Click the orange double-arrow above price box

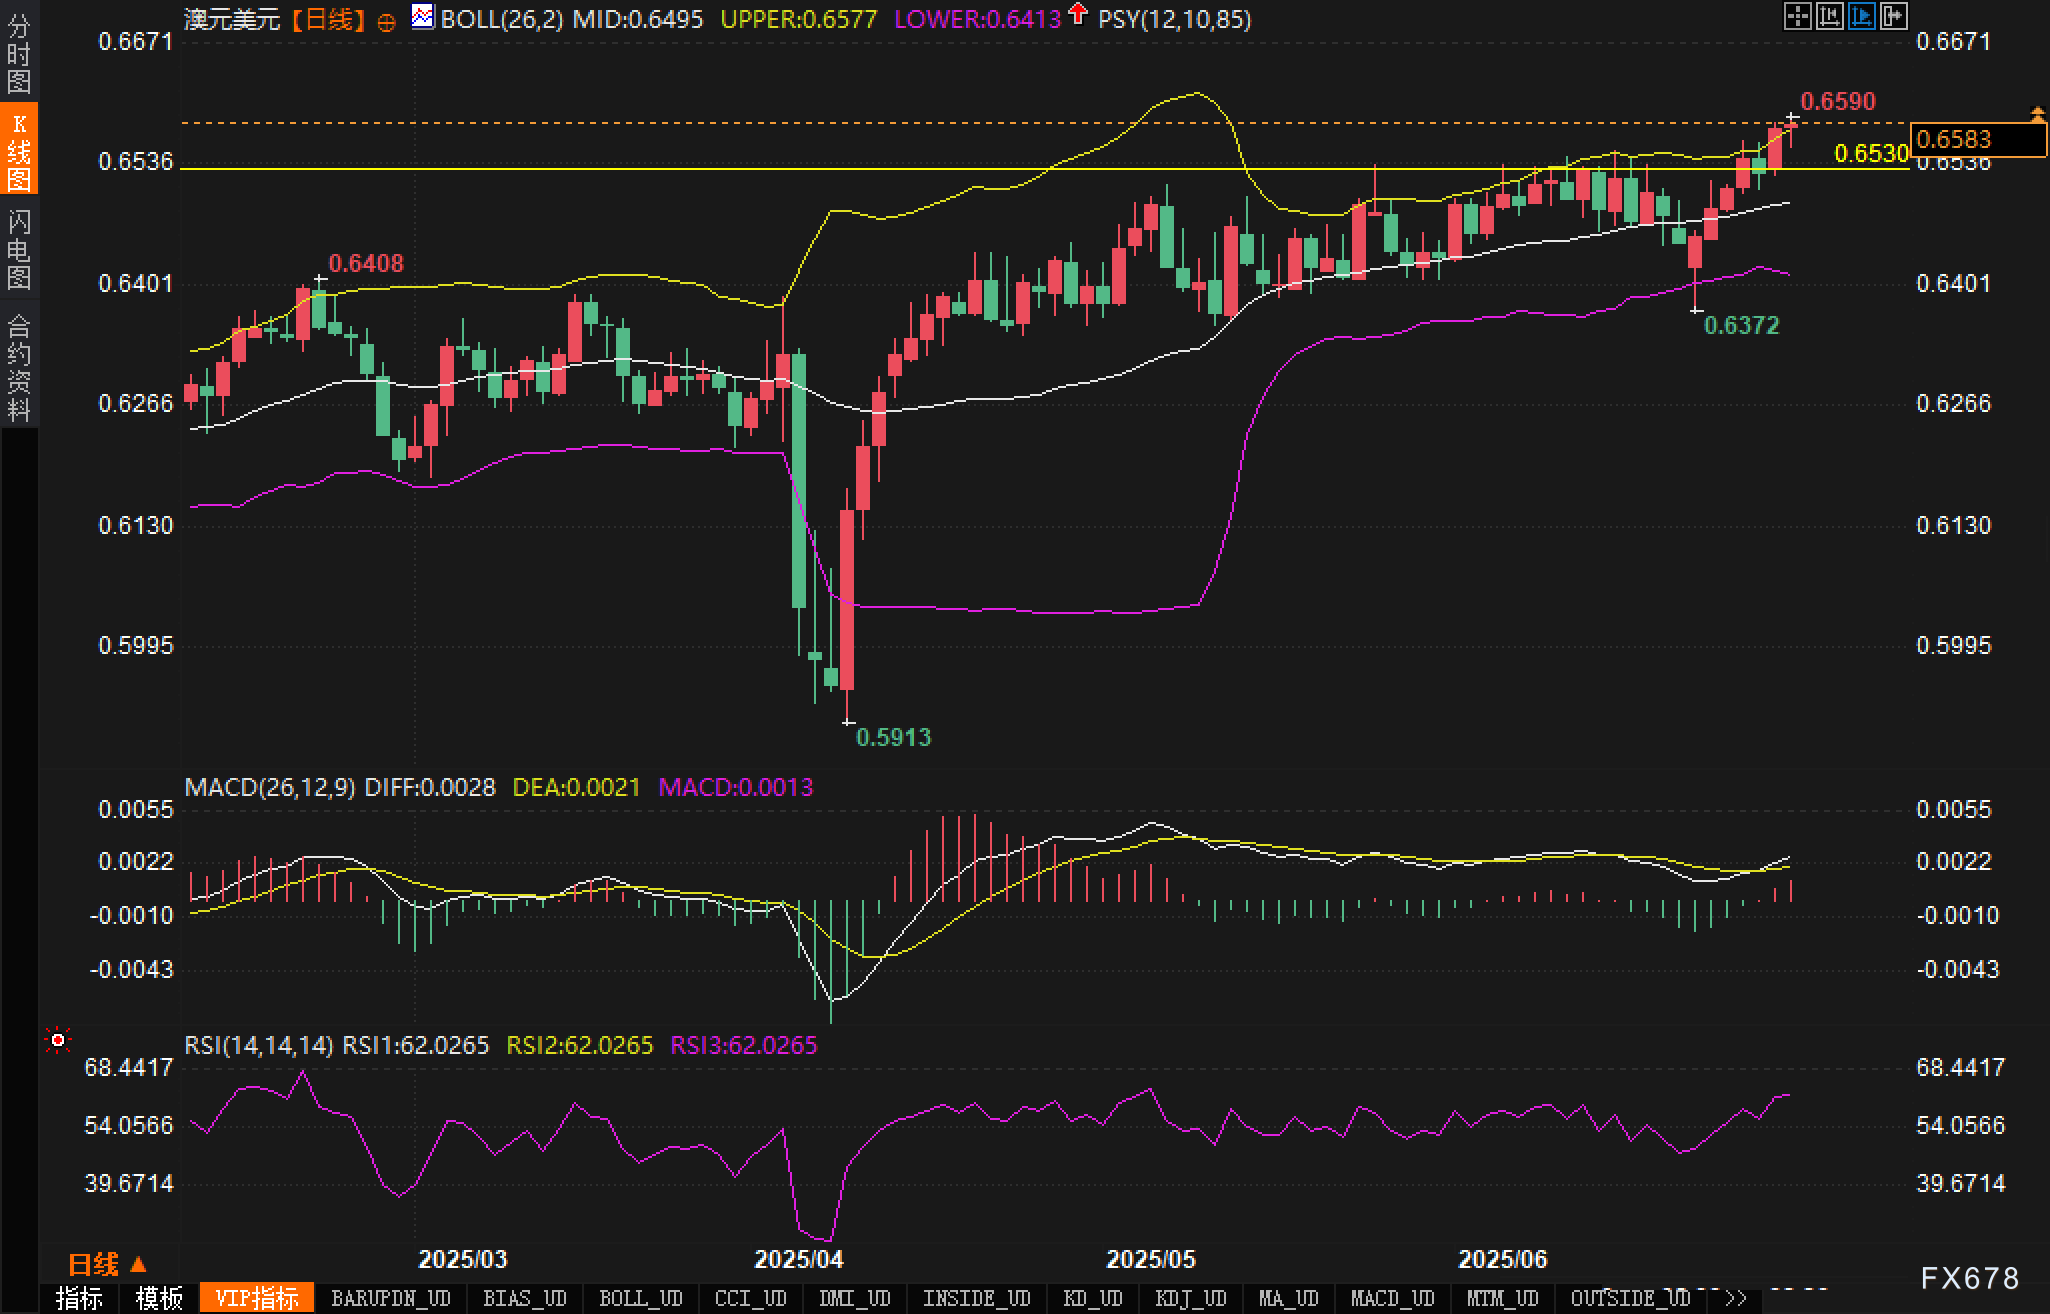pos(2037,114)
